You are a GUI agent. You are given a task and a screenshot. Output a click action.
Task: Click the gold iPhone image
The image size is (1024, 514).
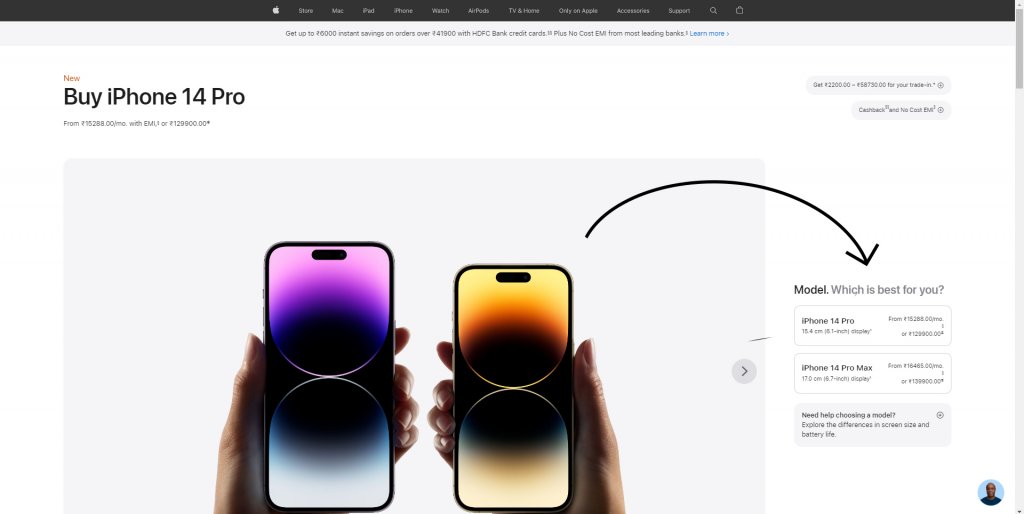click(513, 388)
